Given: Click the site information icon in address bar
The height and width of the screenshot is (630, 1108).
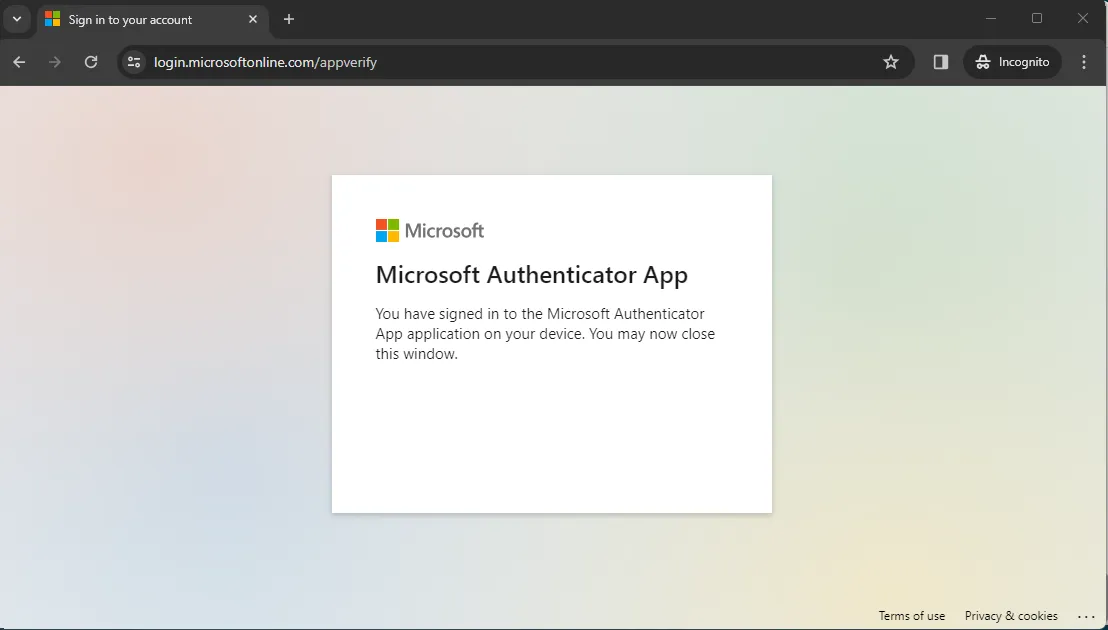Looking at the screenshot, I should click(133, 62).
